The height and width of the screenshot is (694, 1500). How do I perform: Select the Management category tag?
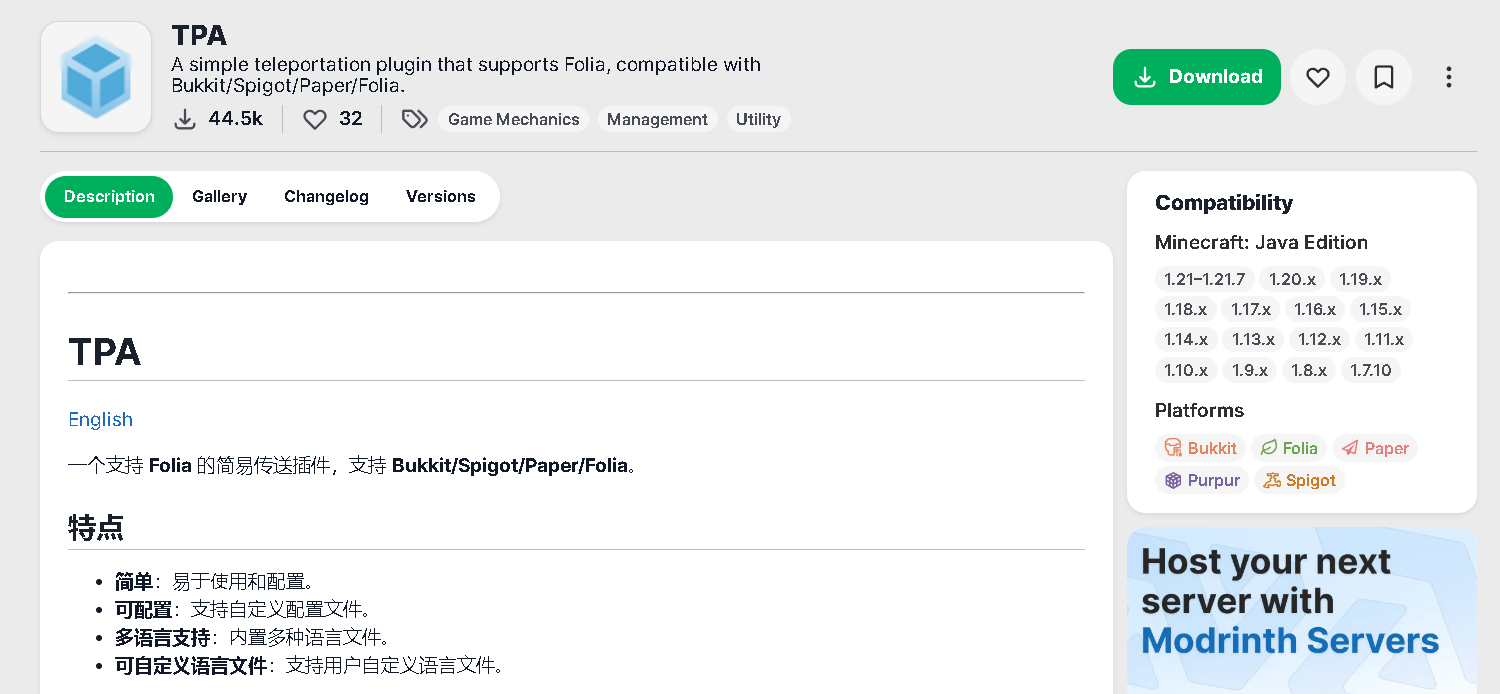click(x=657, y=119)
